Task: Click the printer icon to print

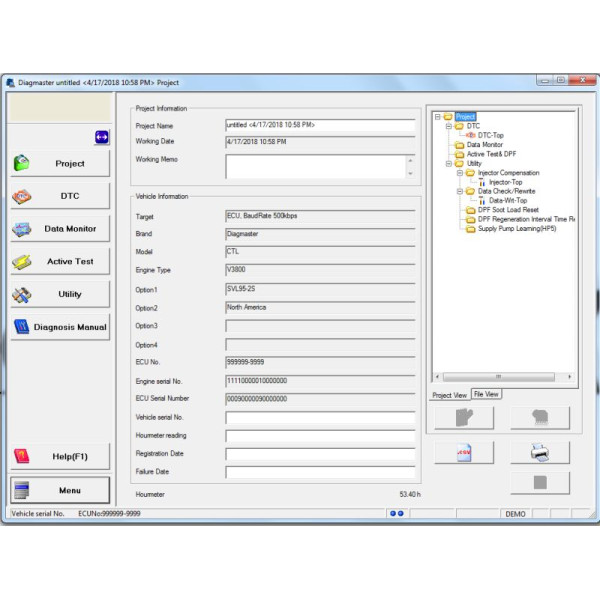Action: [540, 452]
